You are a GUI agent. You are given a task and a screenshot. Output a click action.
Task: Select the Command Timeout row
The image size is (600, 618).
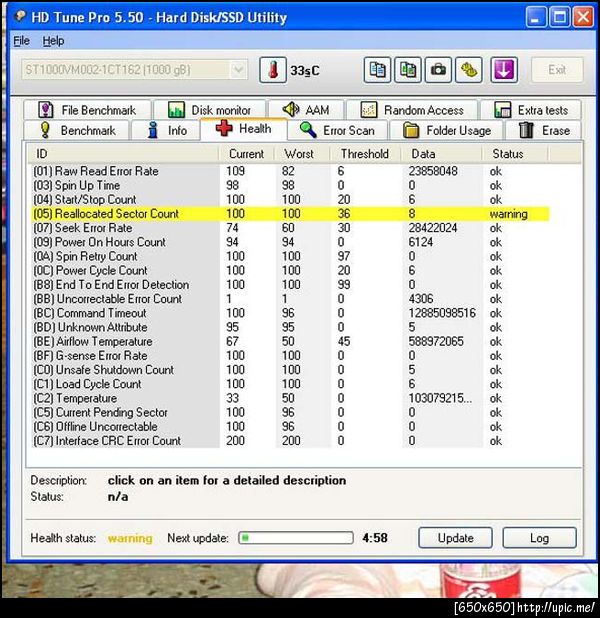[290, 313]
